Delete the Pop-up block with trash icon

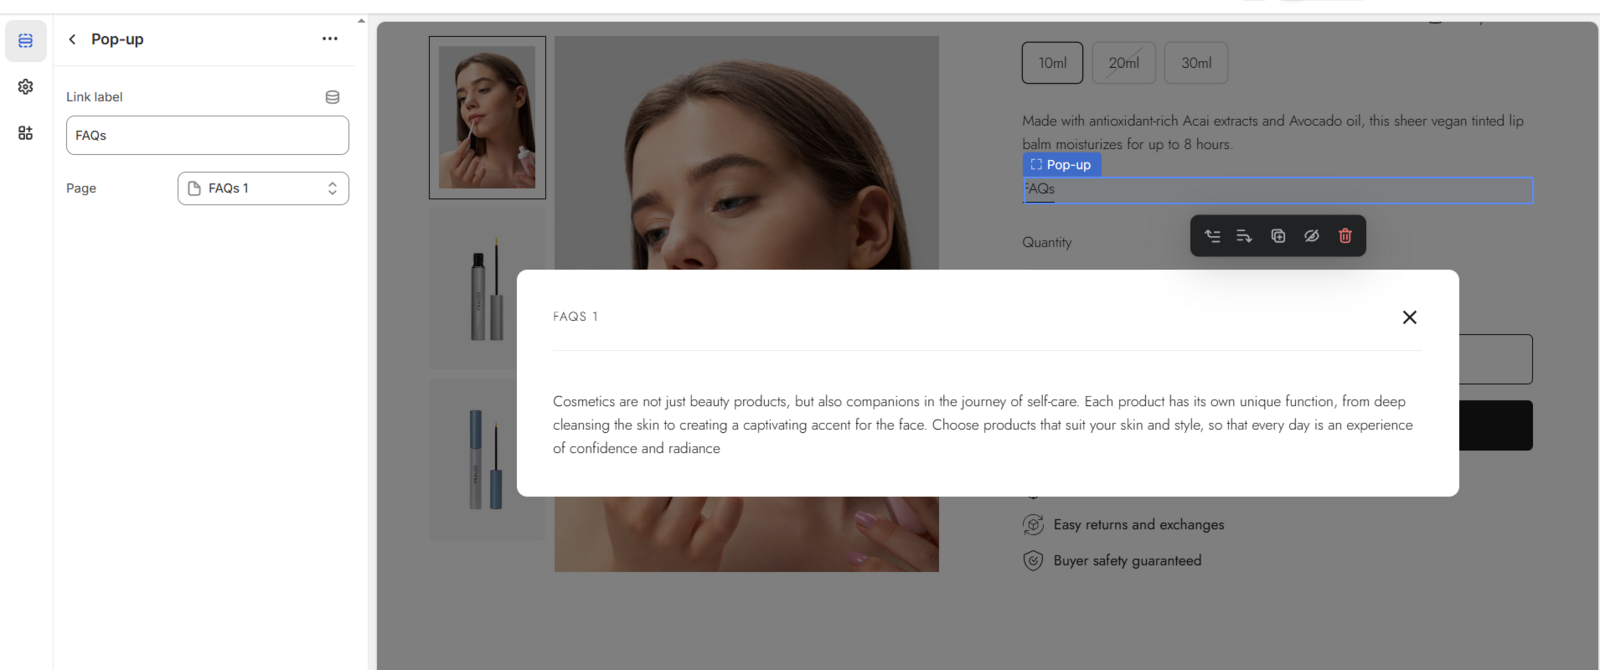click(1345, 236)
